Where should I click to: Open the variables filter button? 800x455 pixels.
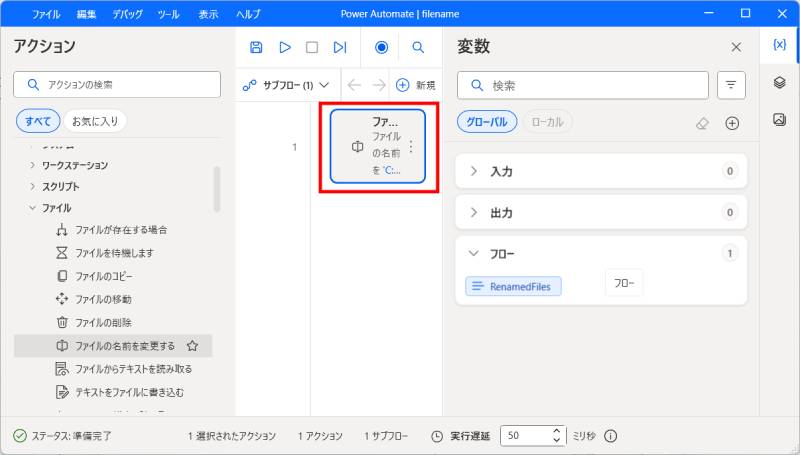[731, 85]
